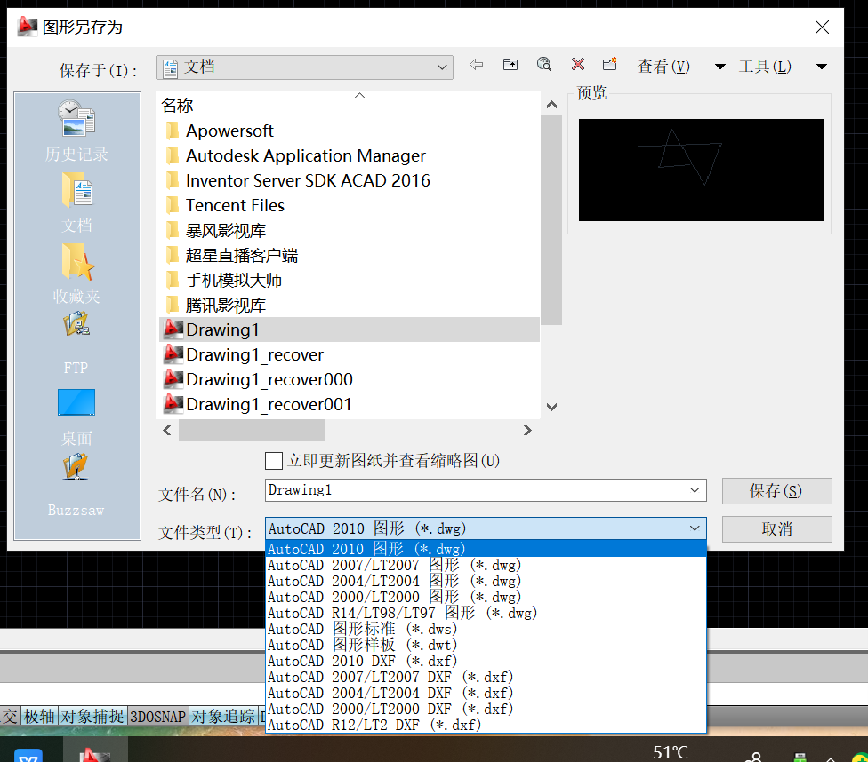
Task: Expand the 工具(L) tools dropdown arrow
Action: point(822,66)
